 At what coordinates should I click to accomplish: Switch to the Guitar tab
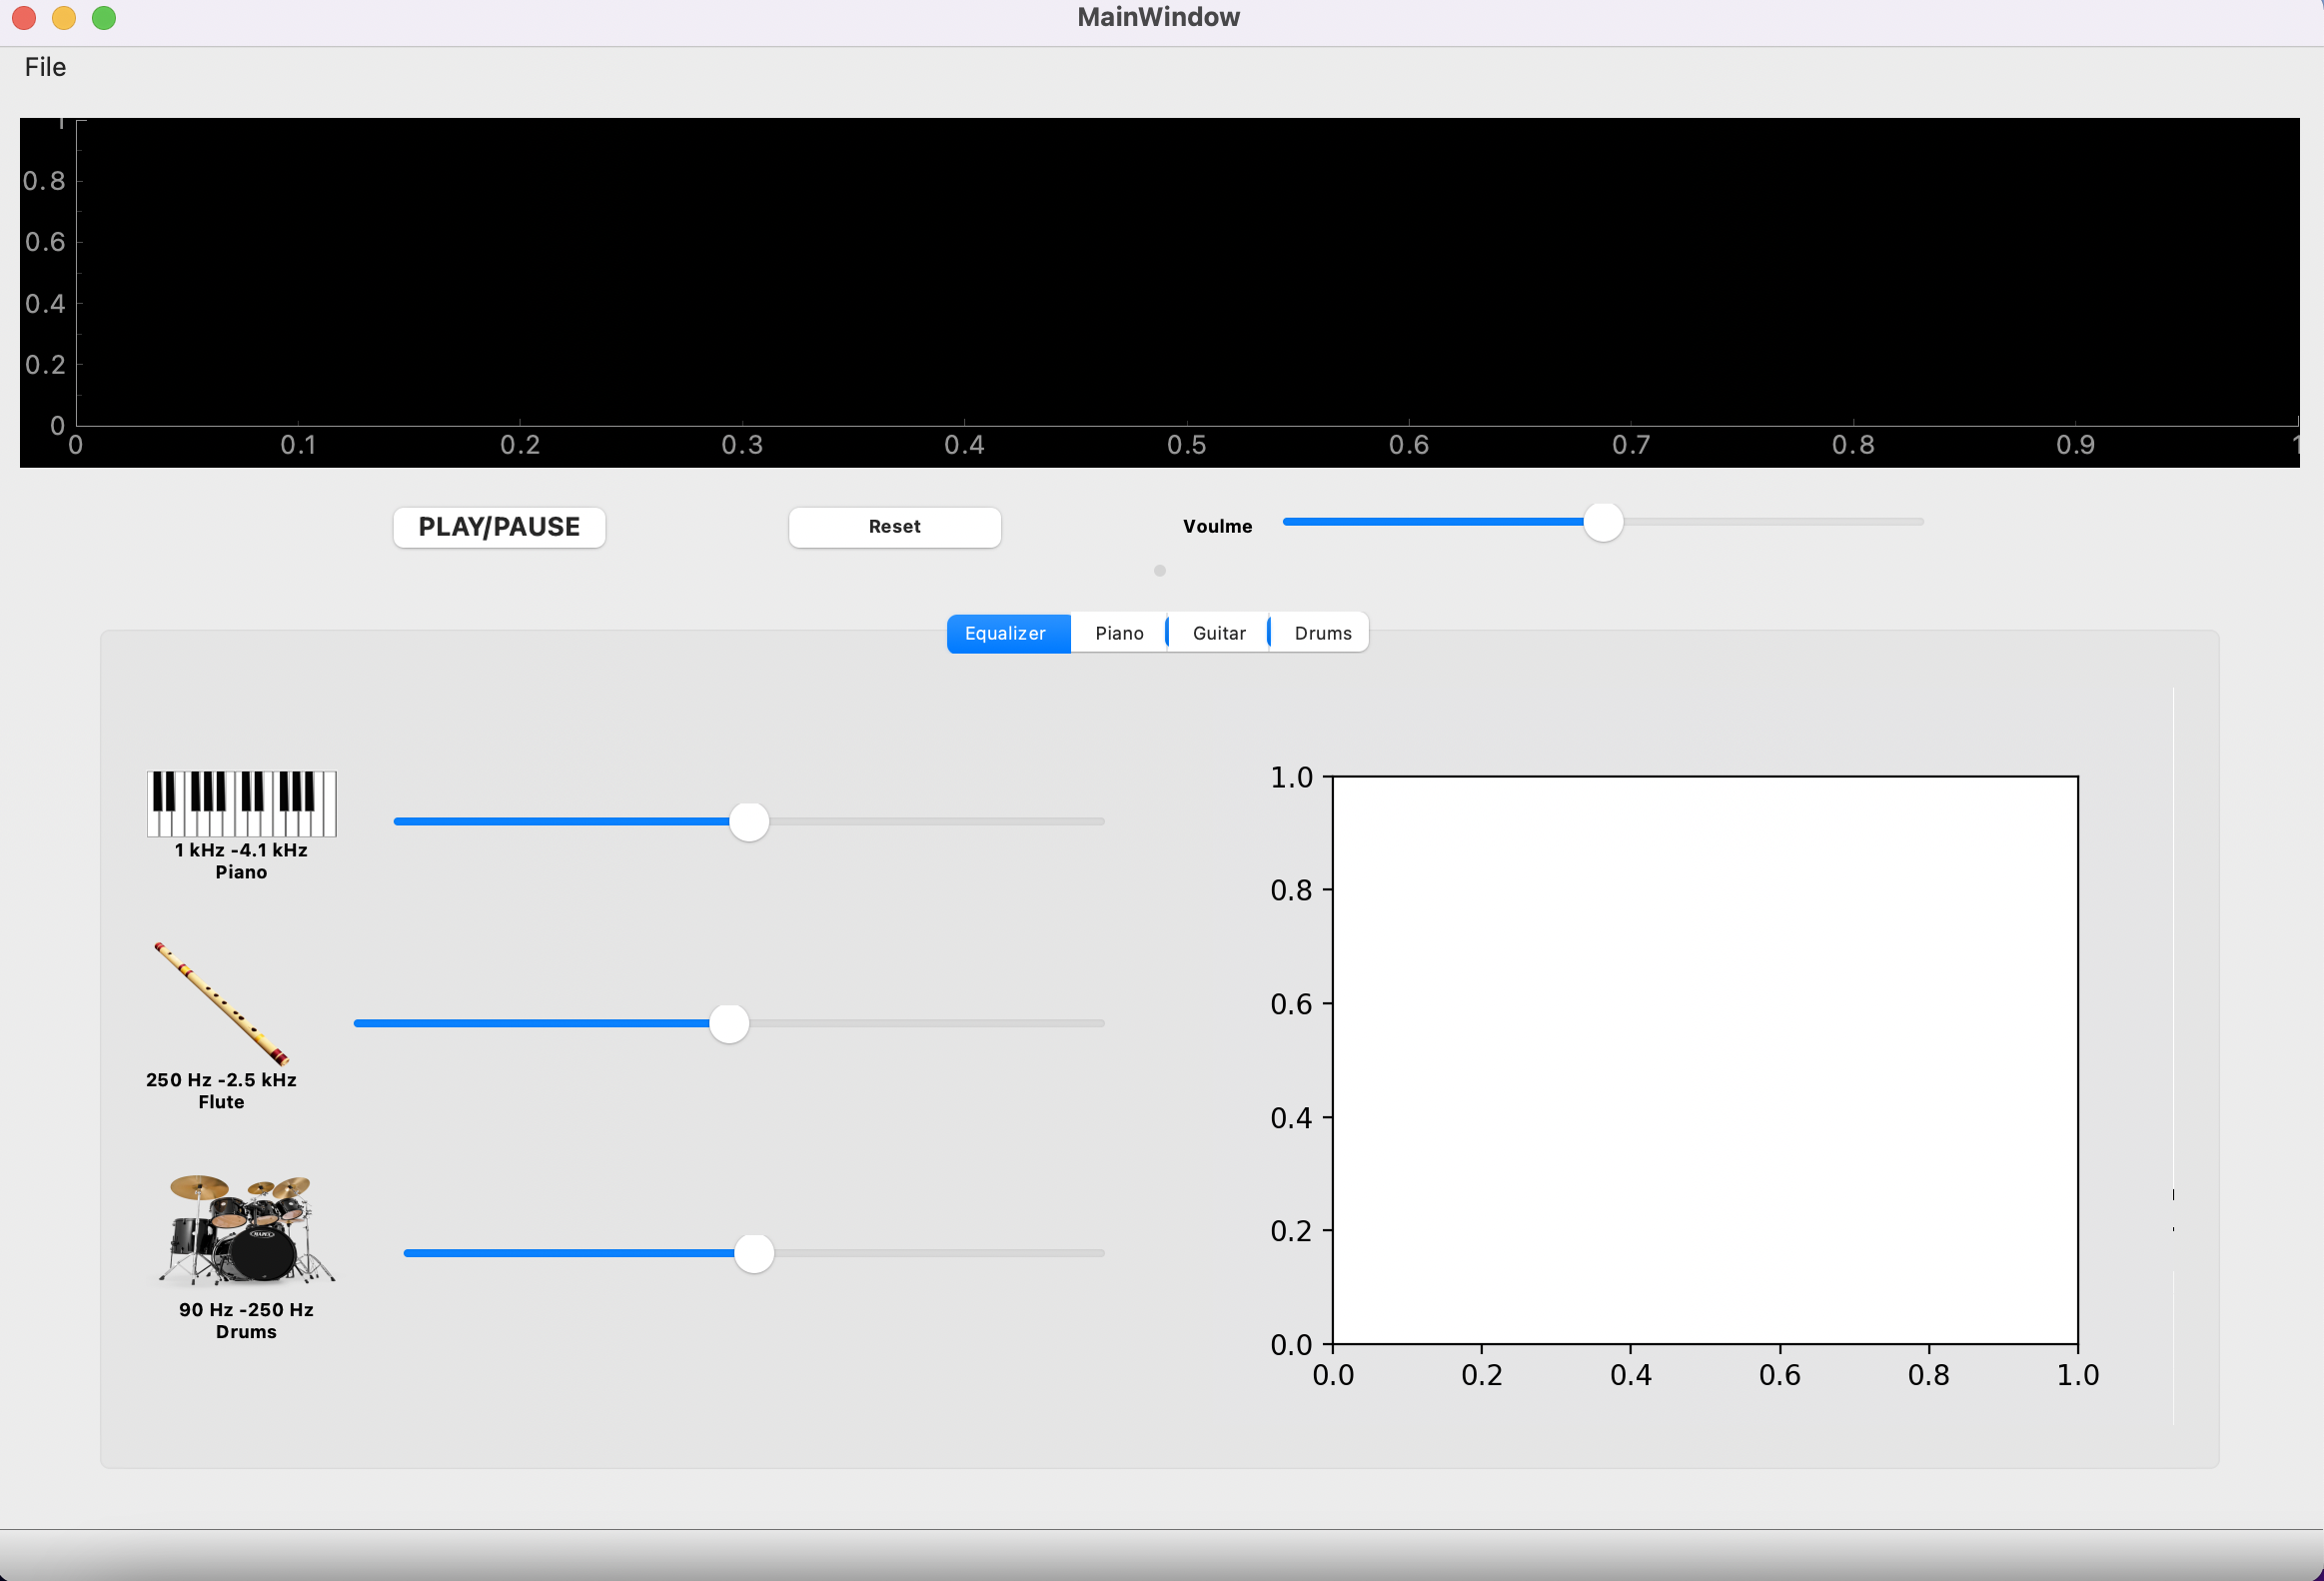[x=1218, y=633]
